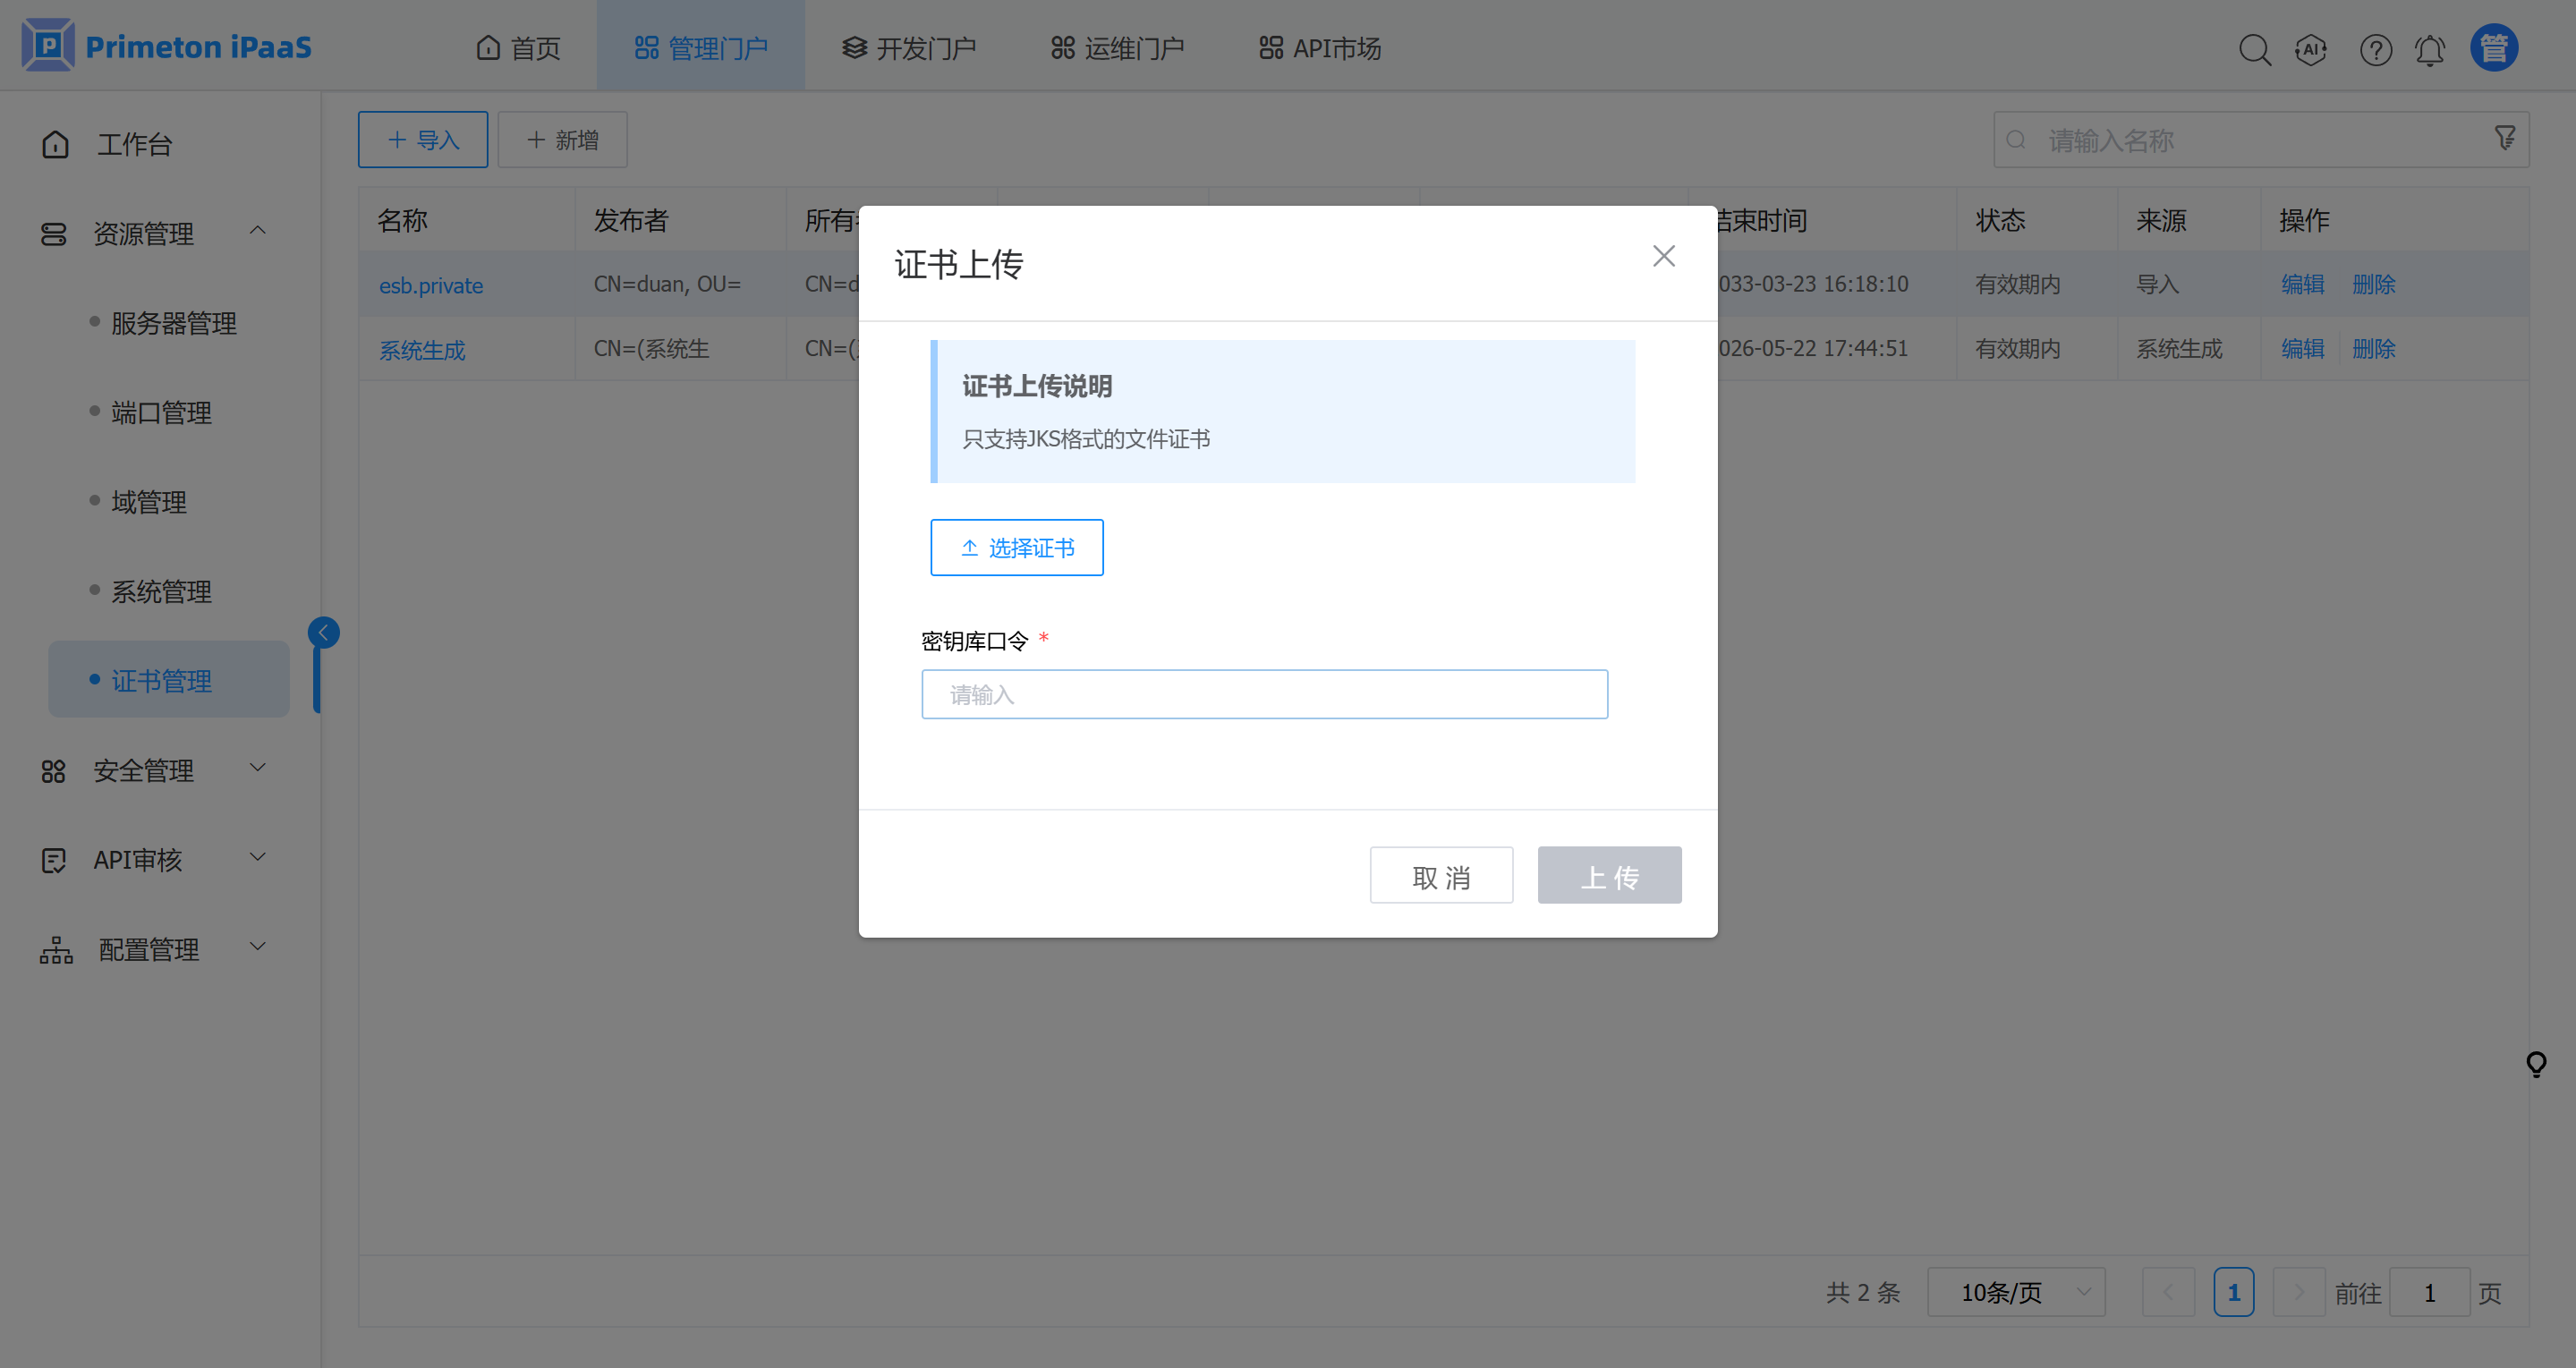The height and width of the screenshot is (1368, 2576).
Task: Click the lightbulb tip icon
Action: click(2535, 1063)
